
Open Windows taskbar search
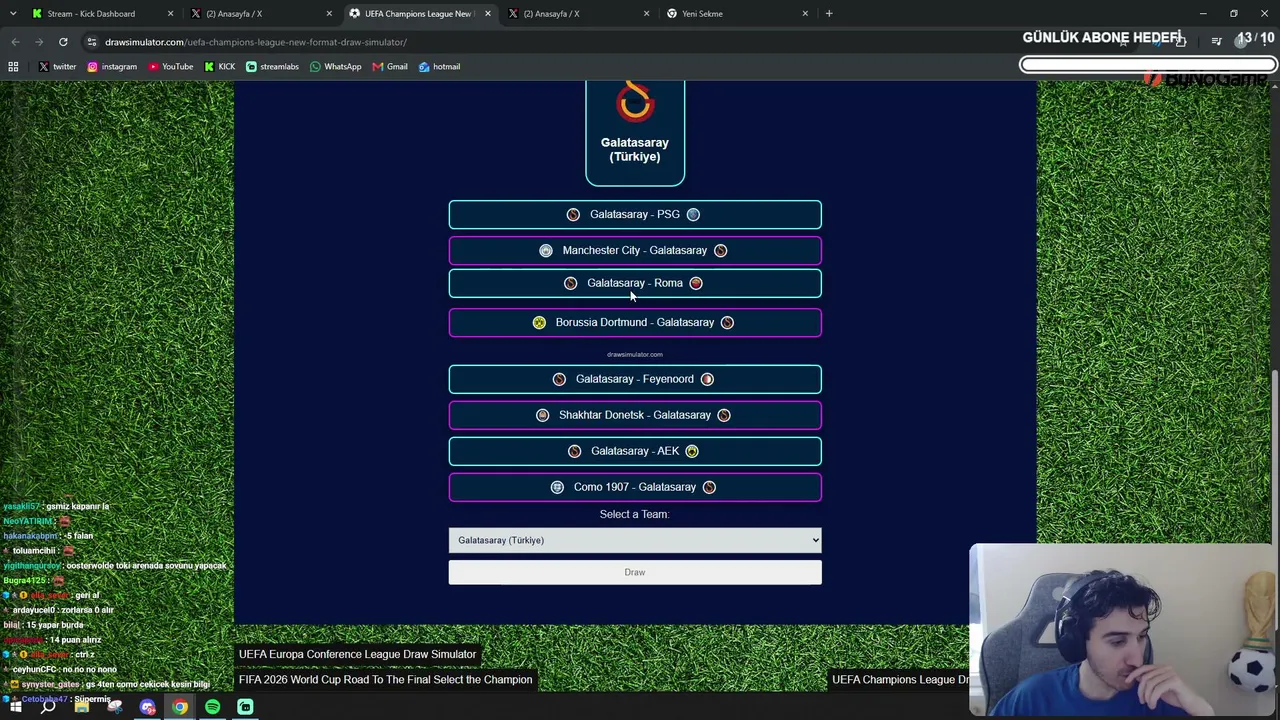(x=48, y=707)
